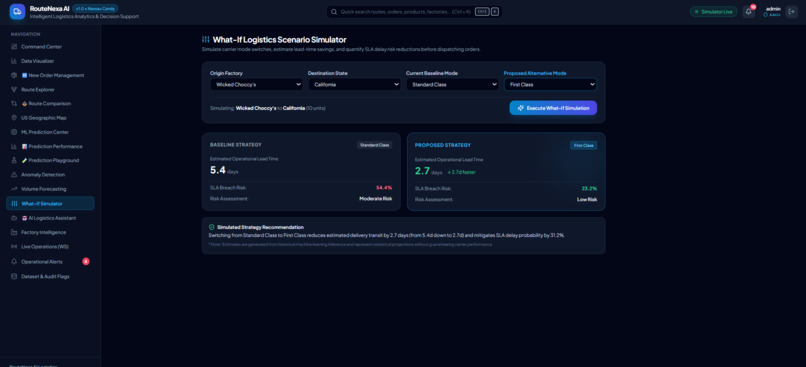Click the PROPOSED STRATEGY card heading
This screenshot has height=367, width=806.
[x=443, y=145]
